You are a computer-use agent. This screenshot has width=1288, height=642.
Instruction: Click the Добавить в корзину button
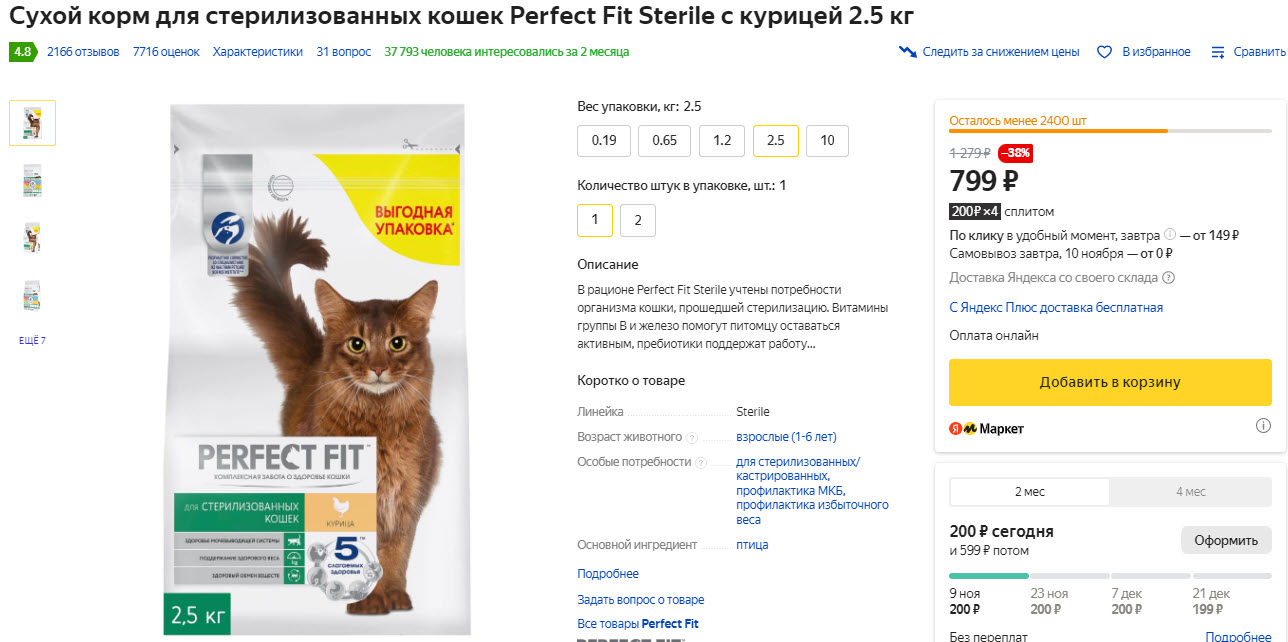click(x=1109, y=382)
